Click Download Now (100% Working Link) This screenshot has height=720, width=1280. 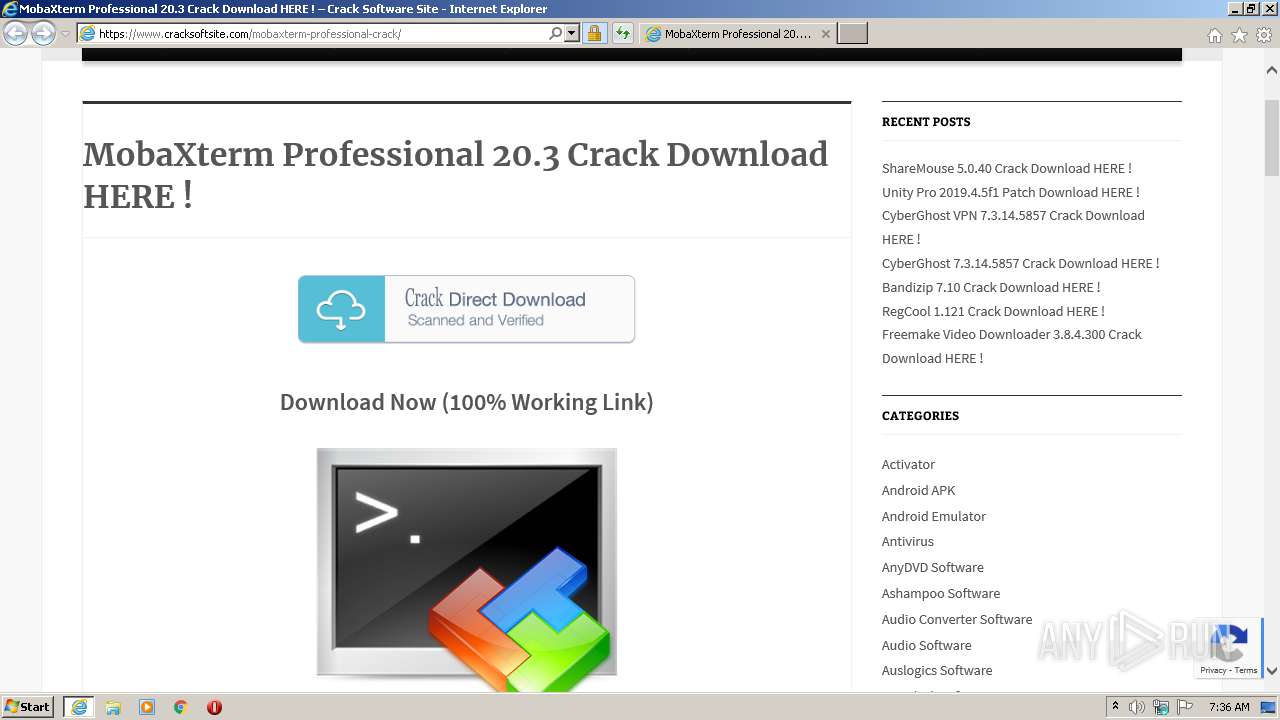click(466, 402)
